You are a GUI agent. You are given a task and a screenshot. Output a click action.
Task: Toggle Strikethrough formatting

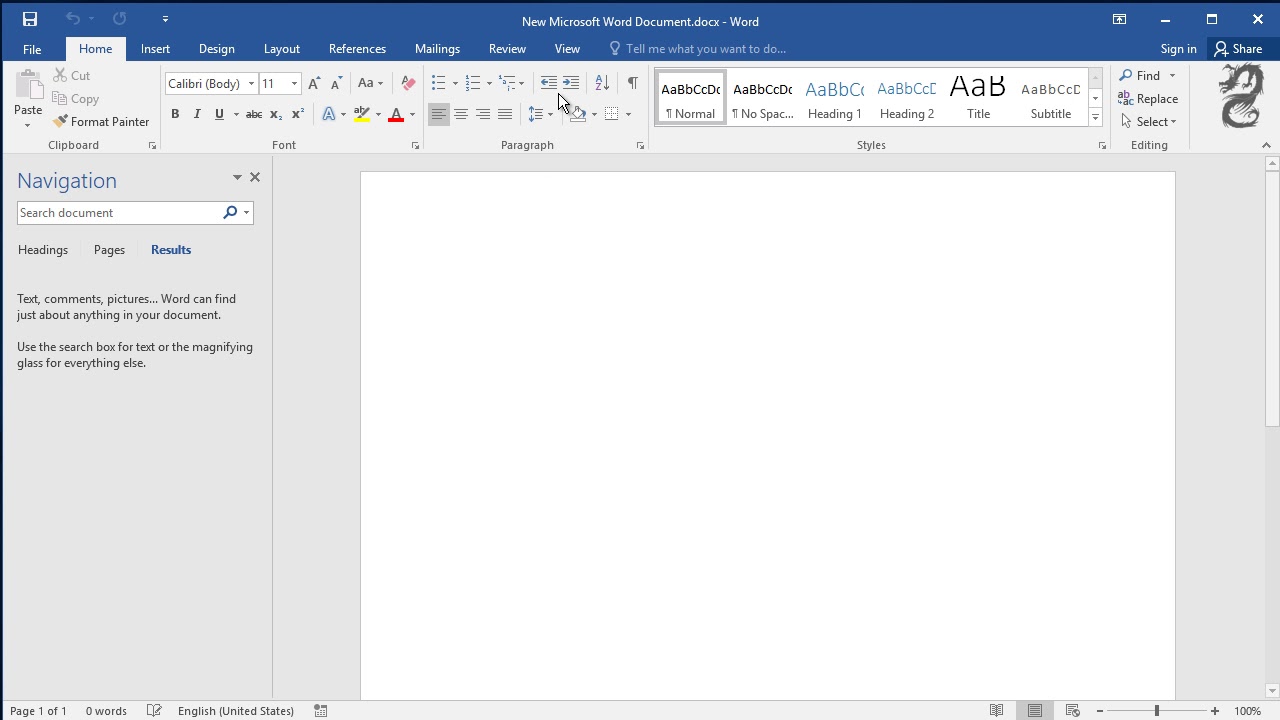[x=254, y=114]
